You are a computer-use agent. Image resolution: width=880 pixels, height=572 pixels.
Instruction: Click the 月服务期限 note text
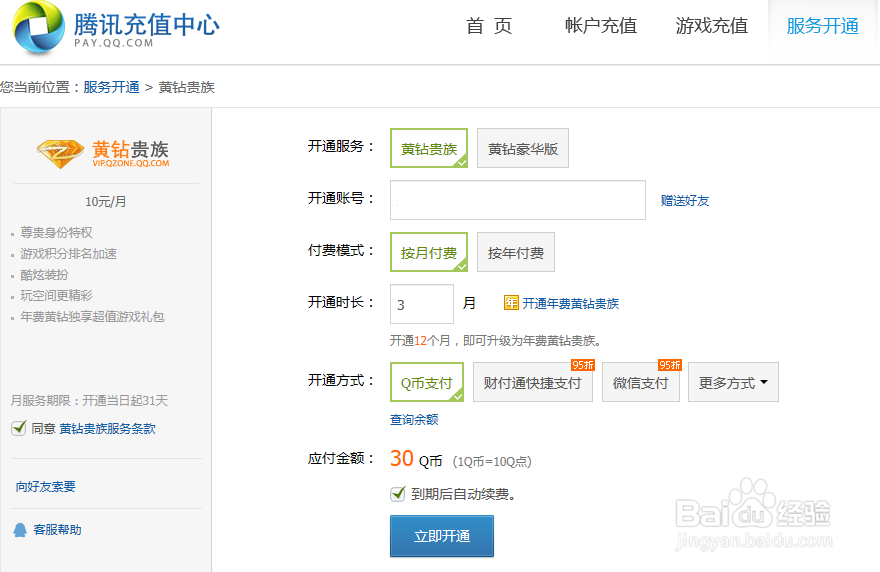[x=89, y=401]
